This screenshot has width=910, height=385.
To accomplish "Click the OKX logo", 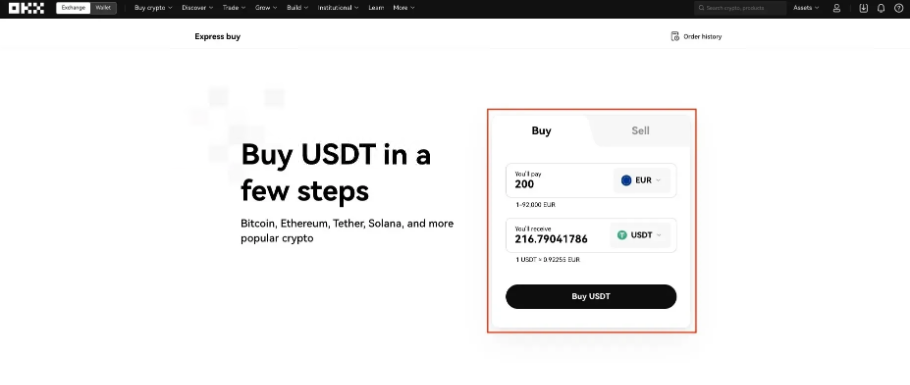I will tap(26, 8).
